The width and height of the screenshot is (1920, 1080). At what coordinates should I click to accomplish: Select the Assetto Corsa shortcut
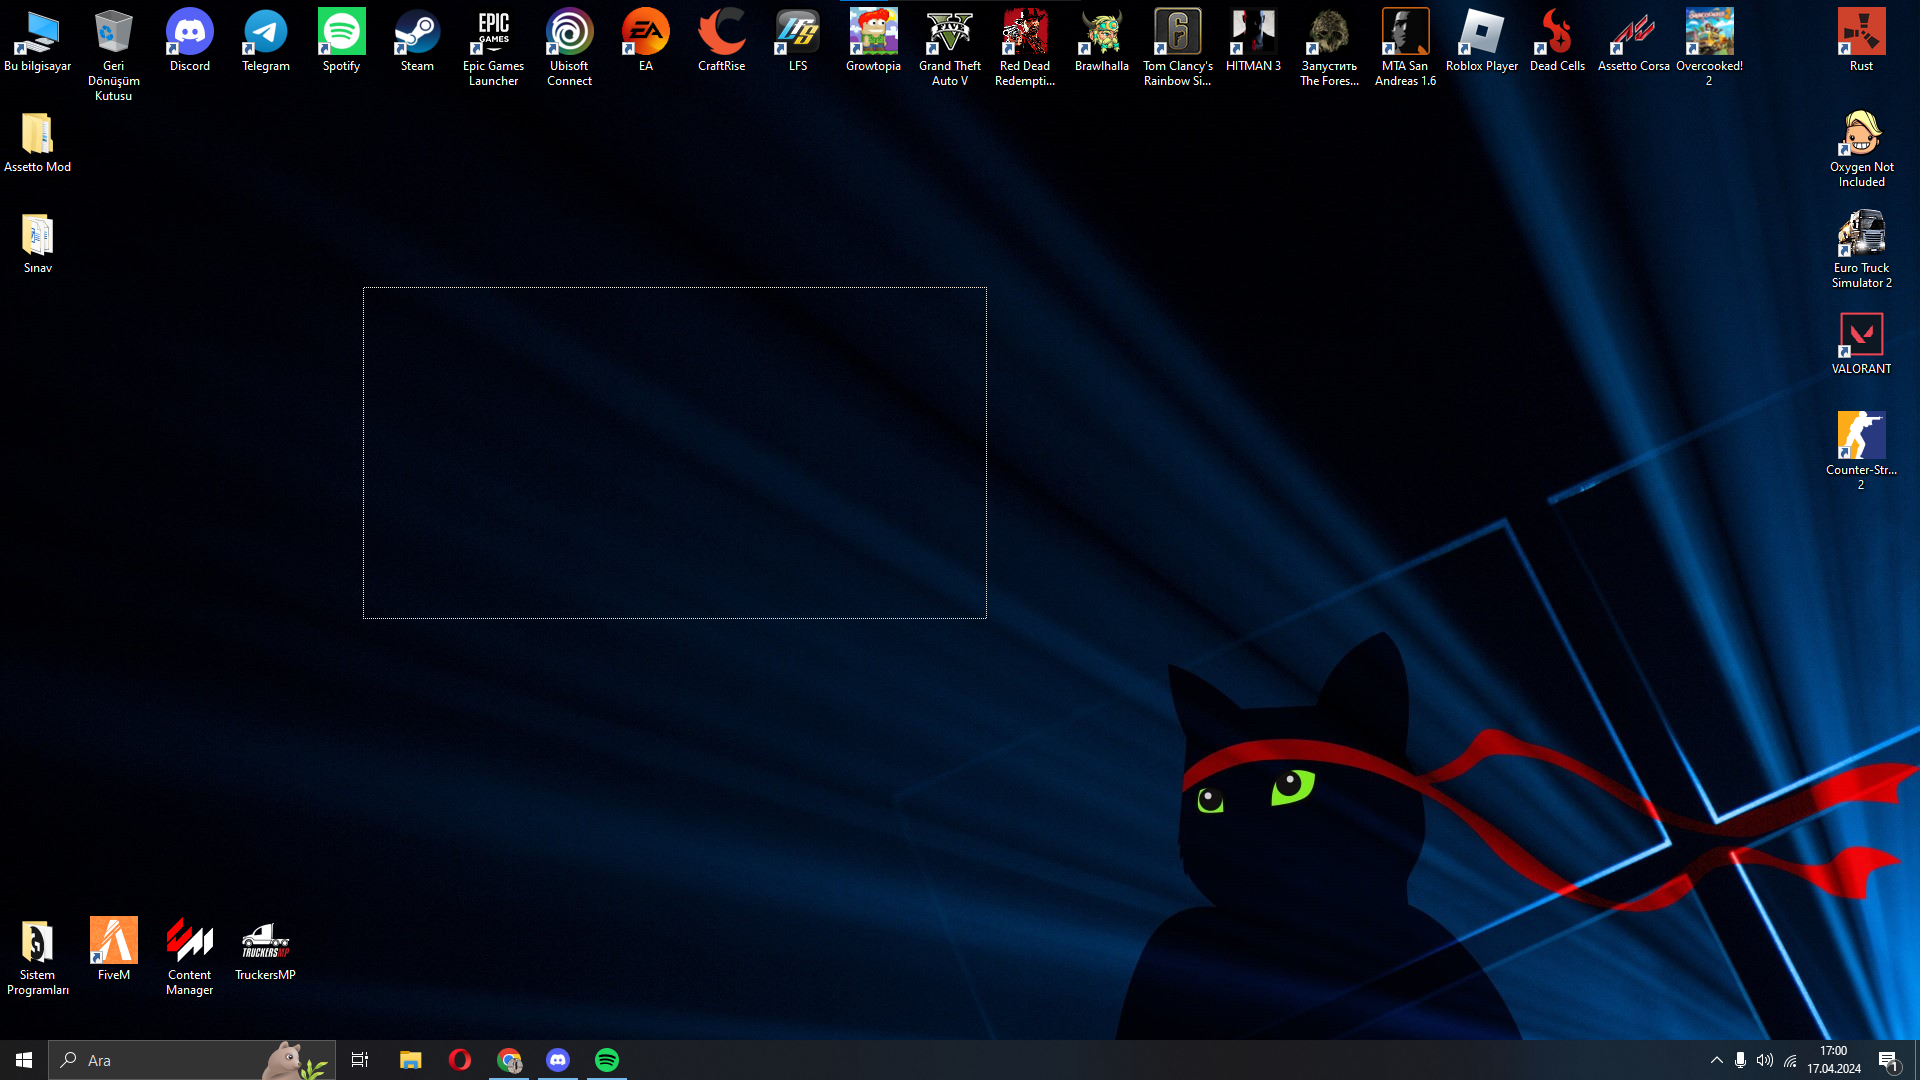pyautogui.click(x=1634, y=41)
